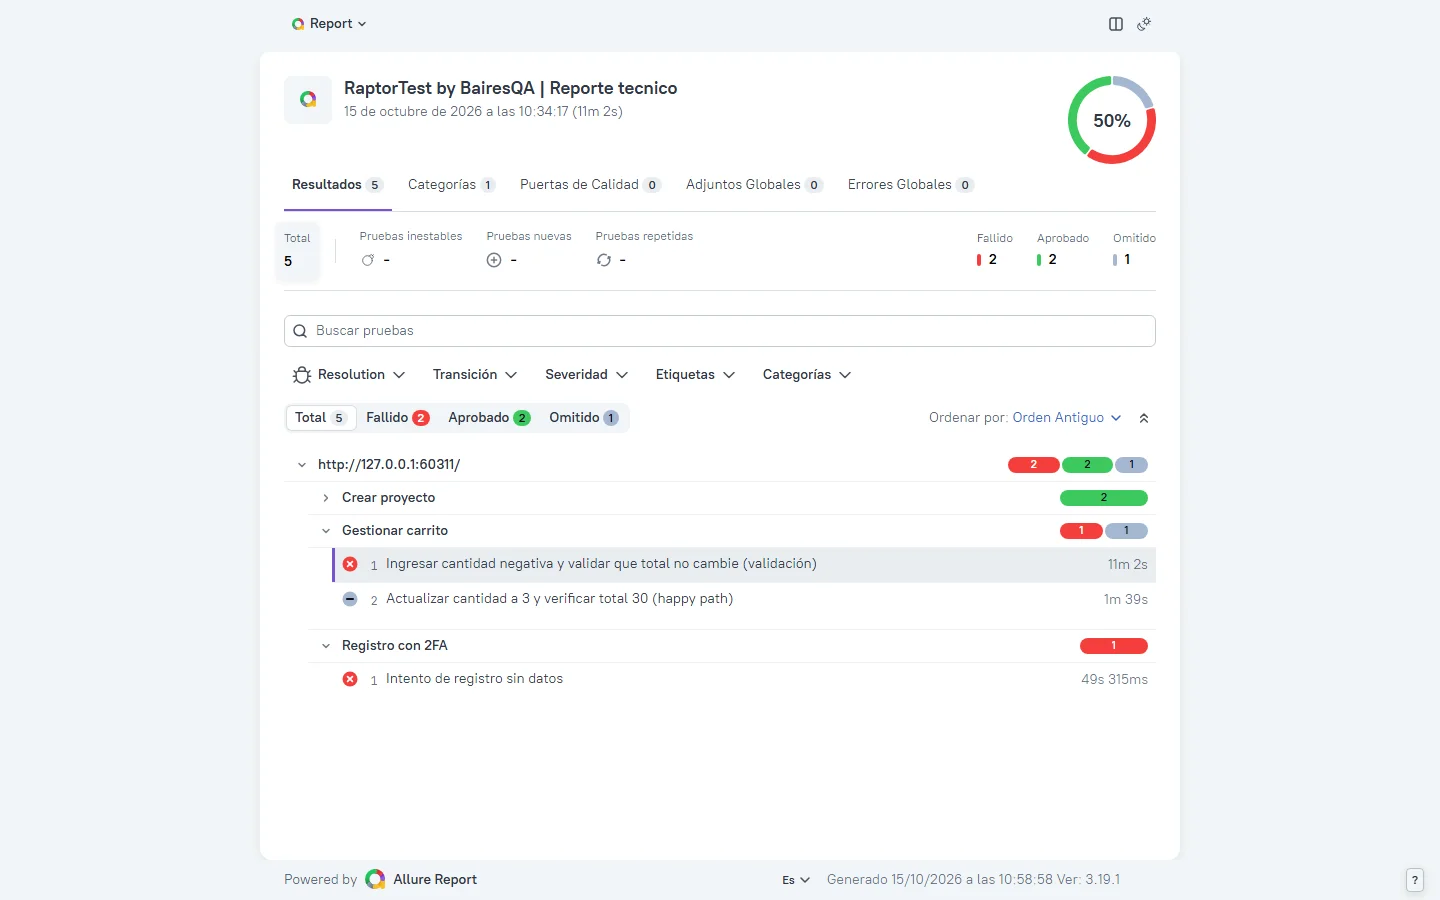
Task: Open test Ingresar cantidad negativa y validar
Action: (x=744, y=565)
